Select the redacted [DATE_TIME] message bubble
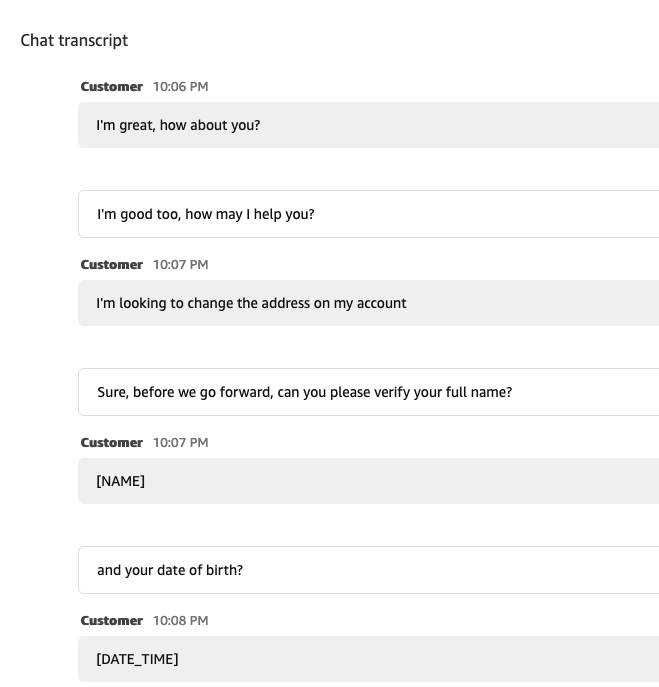 coord(368,659)
